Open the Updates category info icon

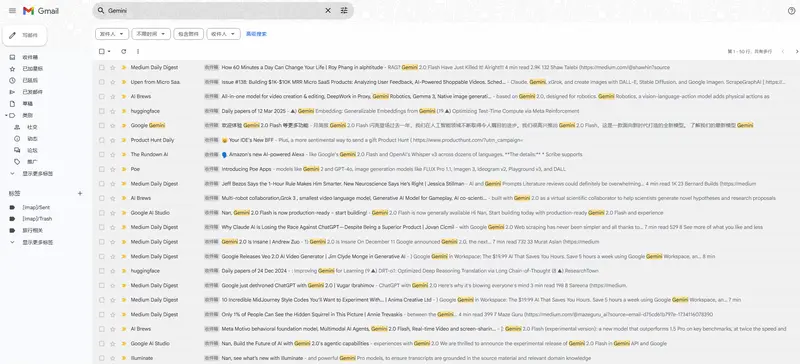17,138
